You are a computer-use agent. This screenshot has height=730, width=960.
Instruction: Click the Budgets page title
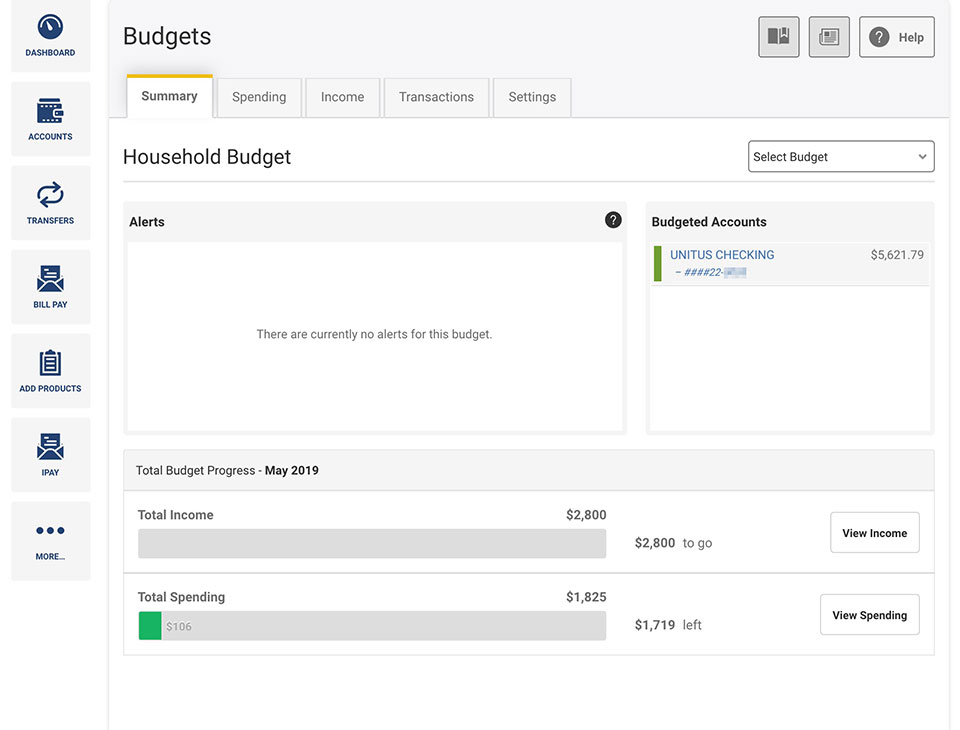(167, 36)
